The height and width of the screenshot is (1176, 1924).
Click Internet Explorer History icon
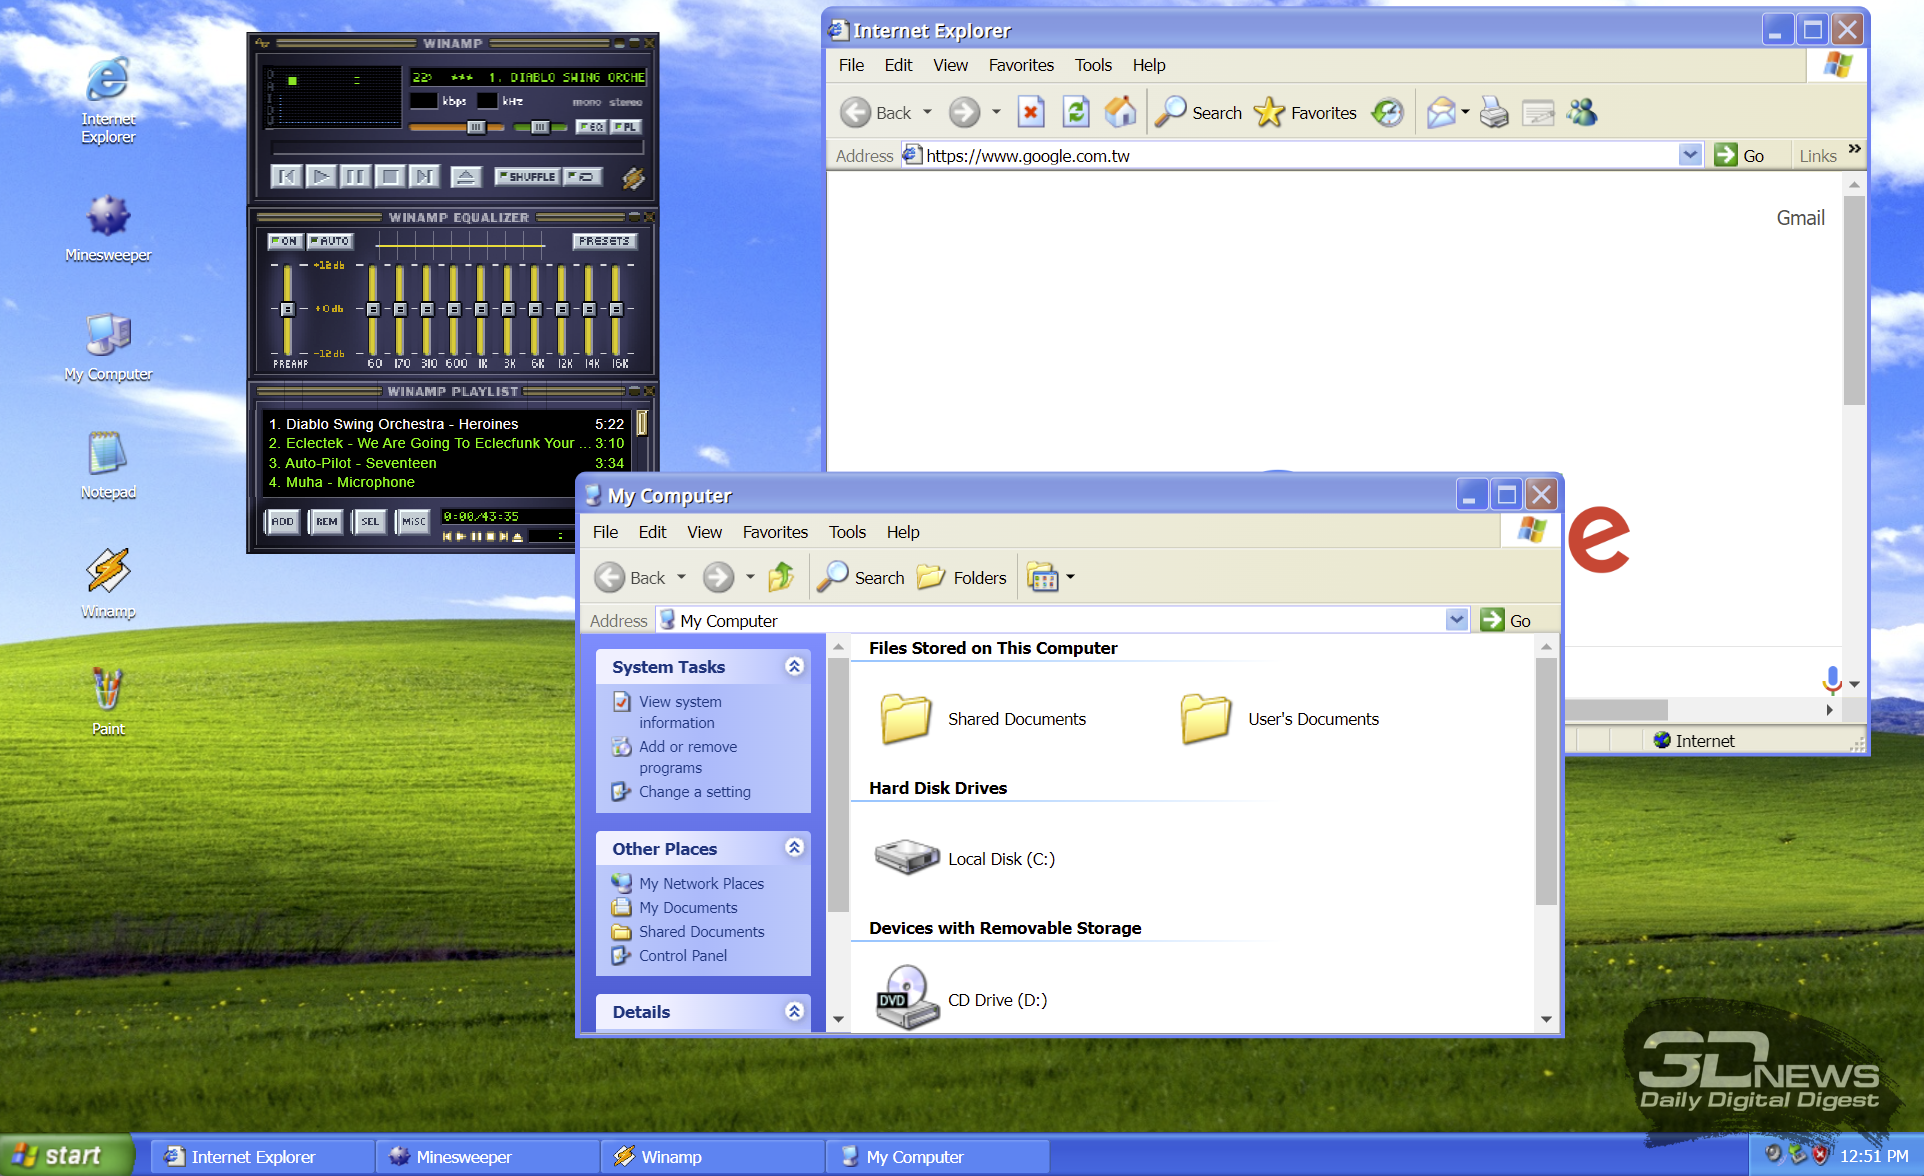pyautogui.click(x=1387, y=112)
